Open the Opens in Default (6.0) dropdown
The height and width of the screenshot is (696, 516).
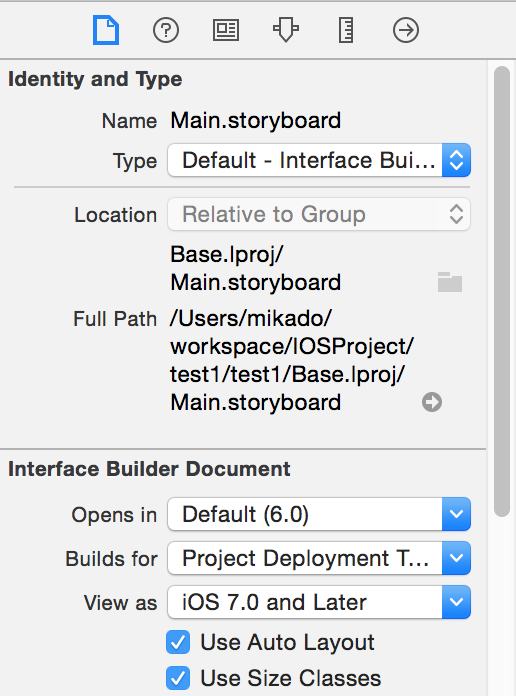click(x=319, y=514)
